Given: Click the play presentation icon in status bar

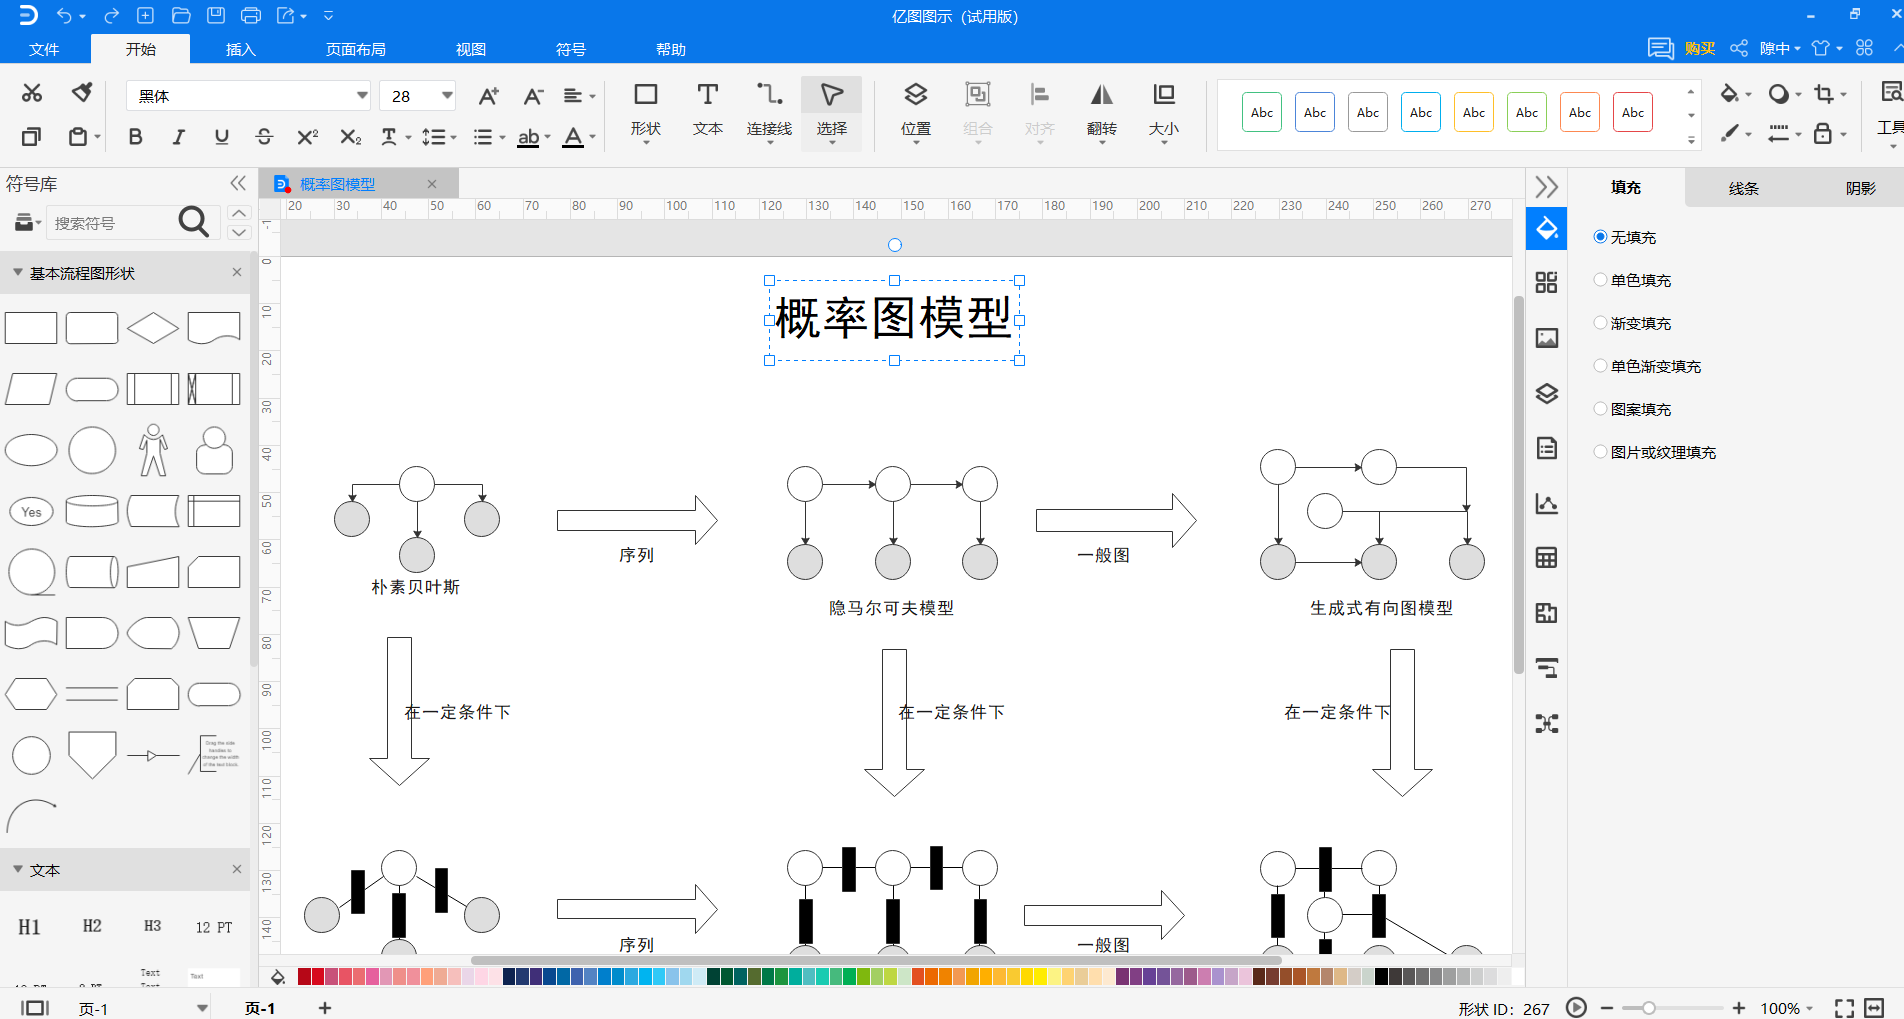Looking at the screenshot, I should pyautogui.click(x=1576, y=1007).
